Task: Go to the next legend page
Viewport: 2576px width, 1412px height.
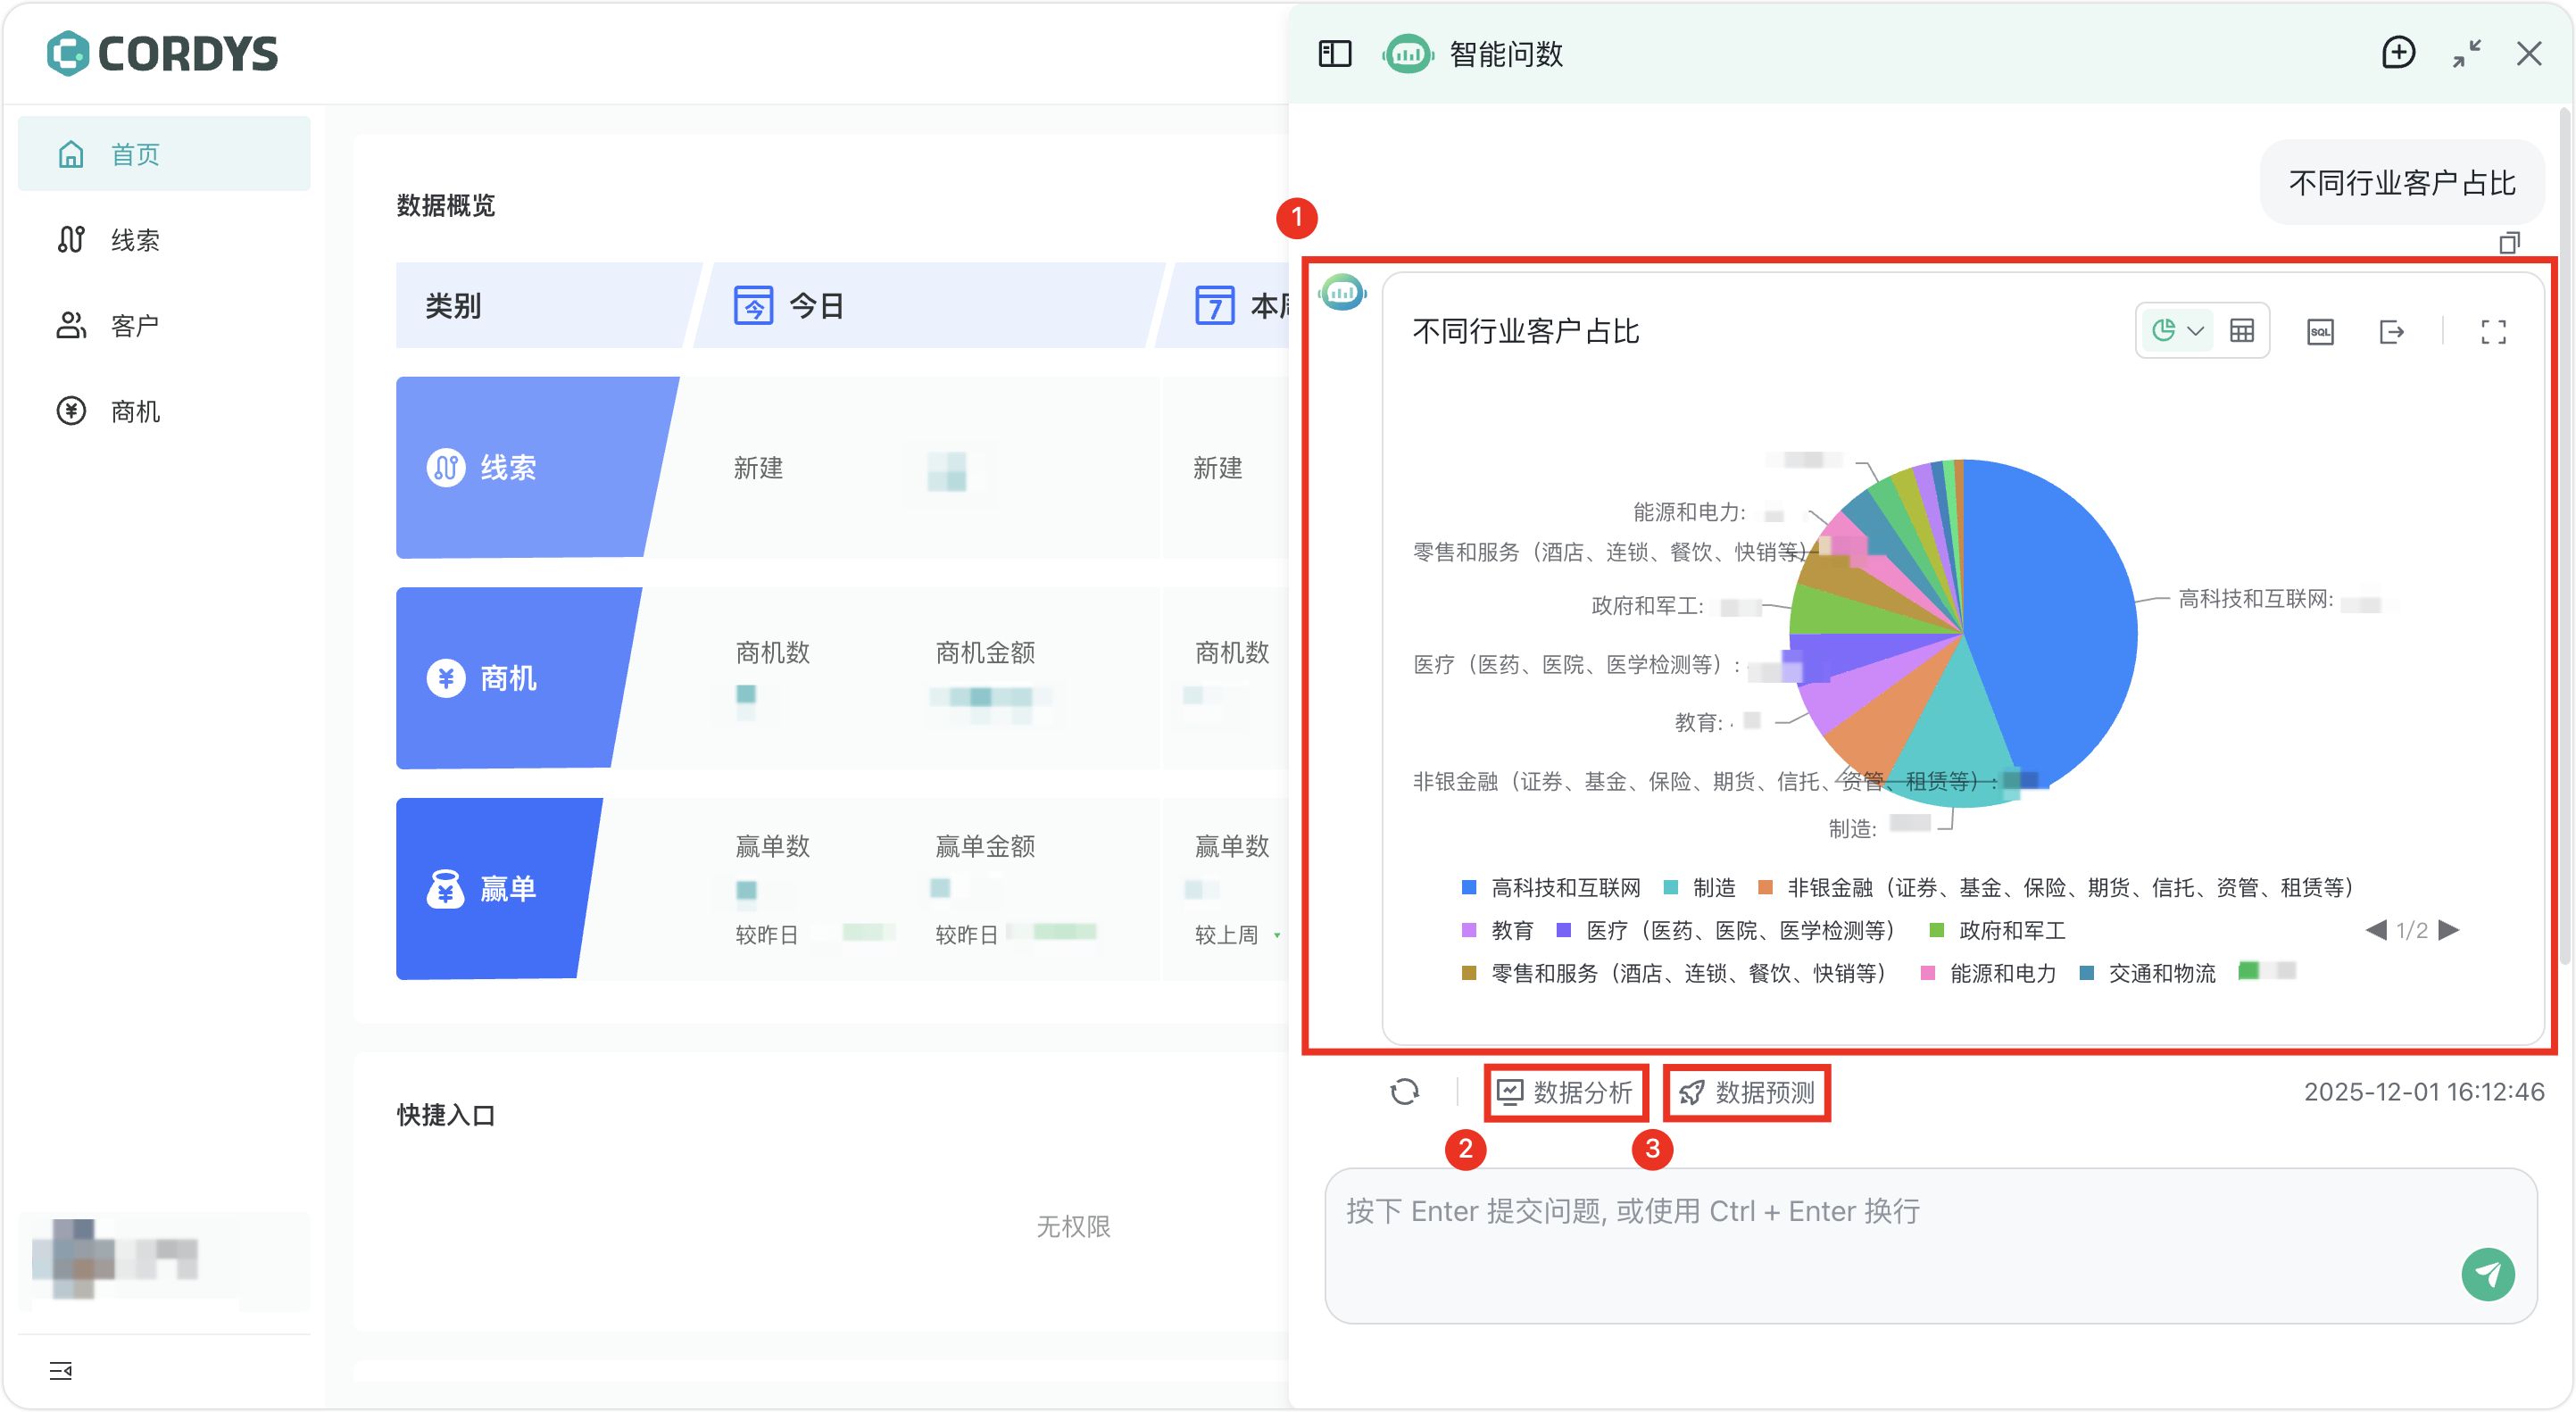Action: 2449,930
